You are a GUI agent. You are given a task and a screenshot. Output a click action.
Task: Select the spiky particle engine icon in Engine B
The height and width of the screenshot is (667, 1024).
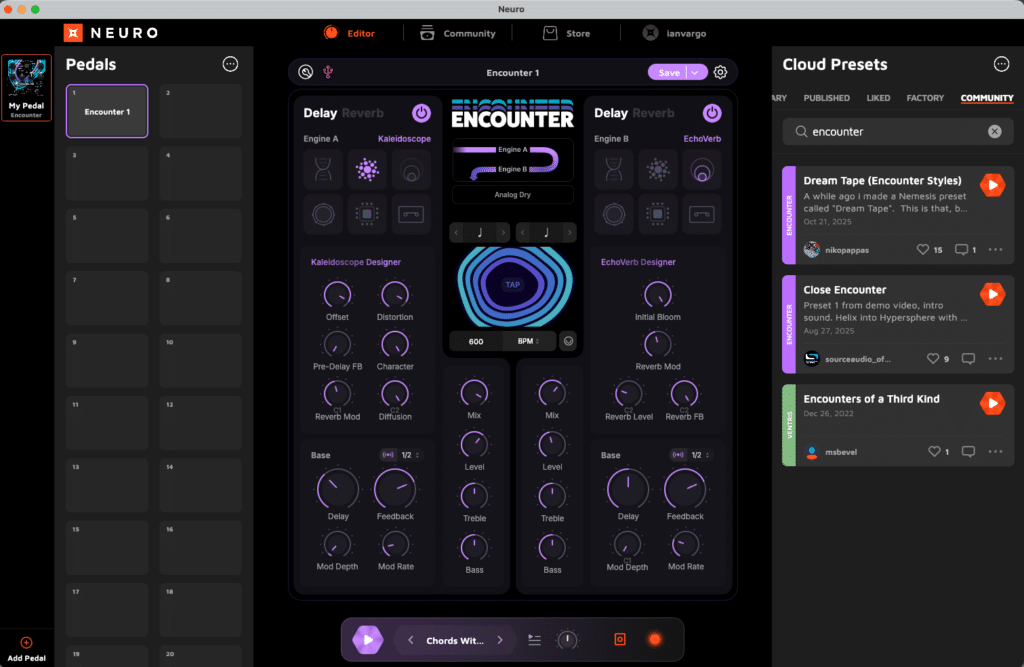tap(658, 168)
